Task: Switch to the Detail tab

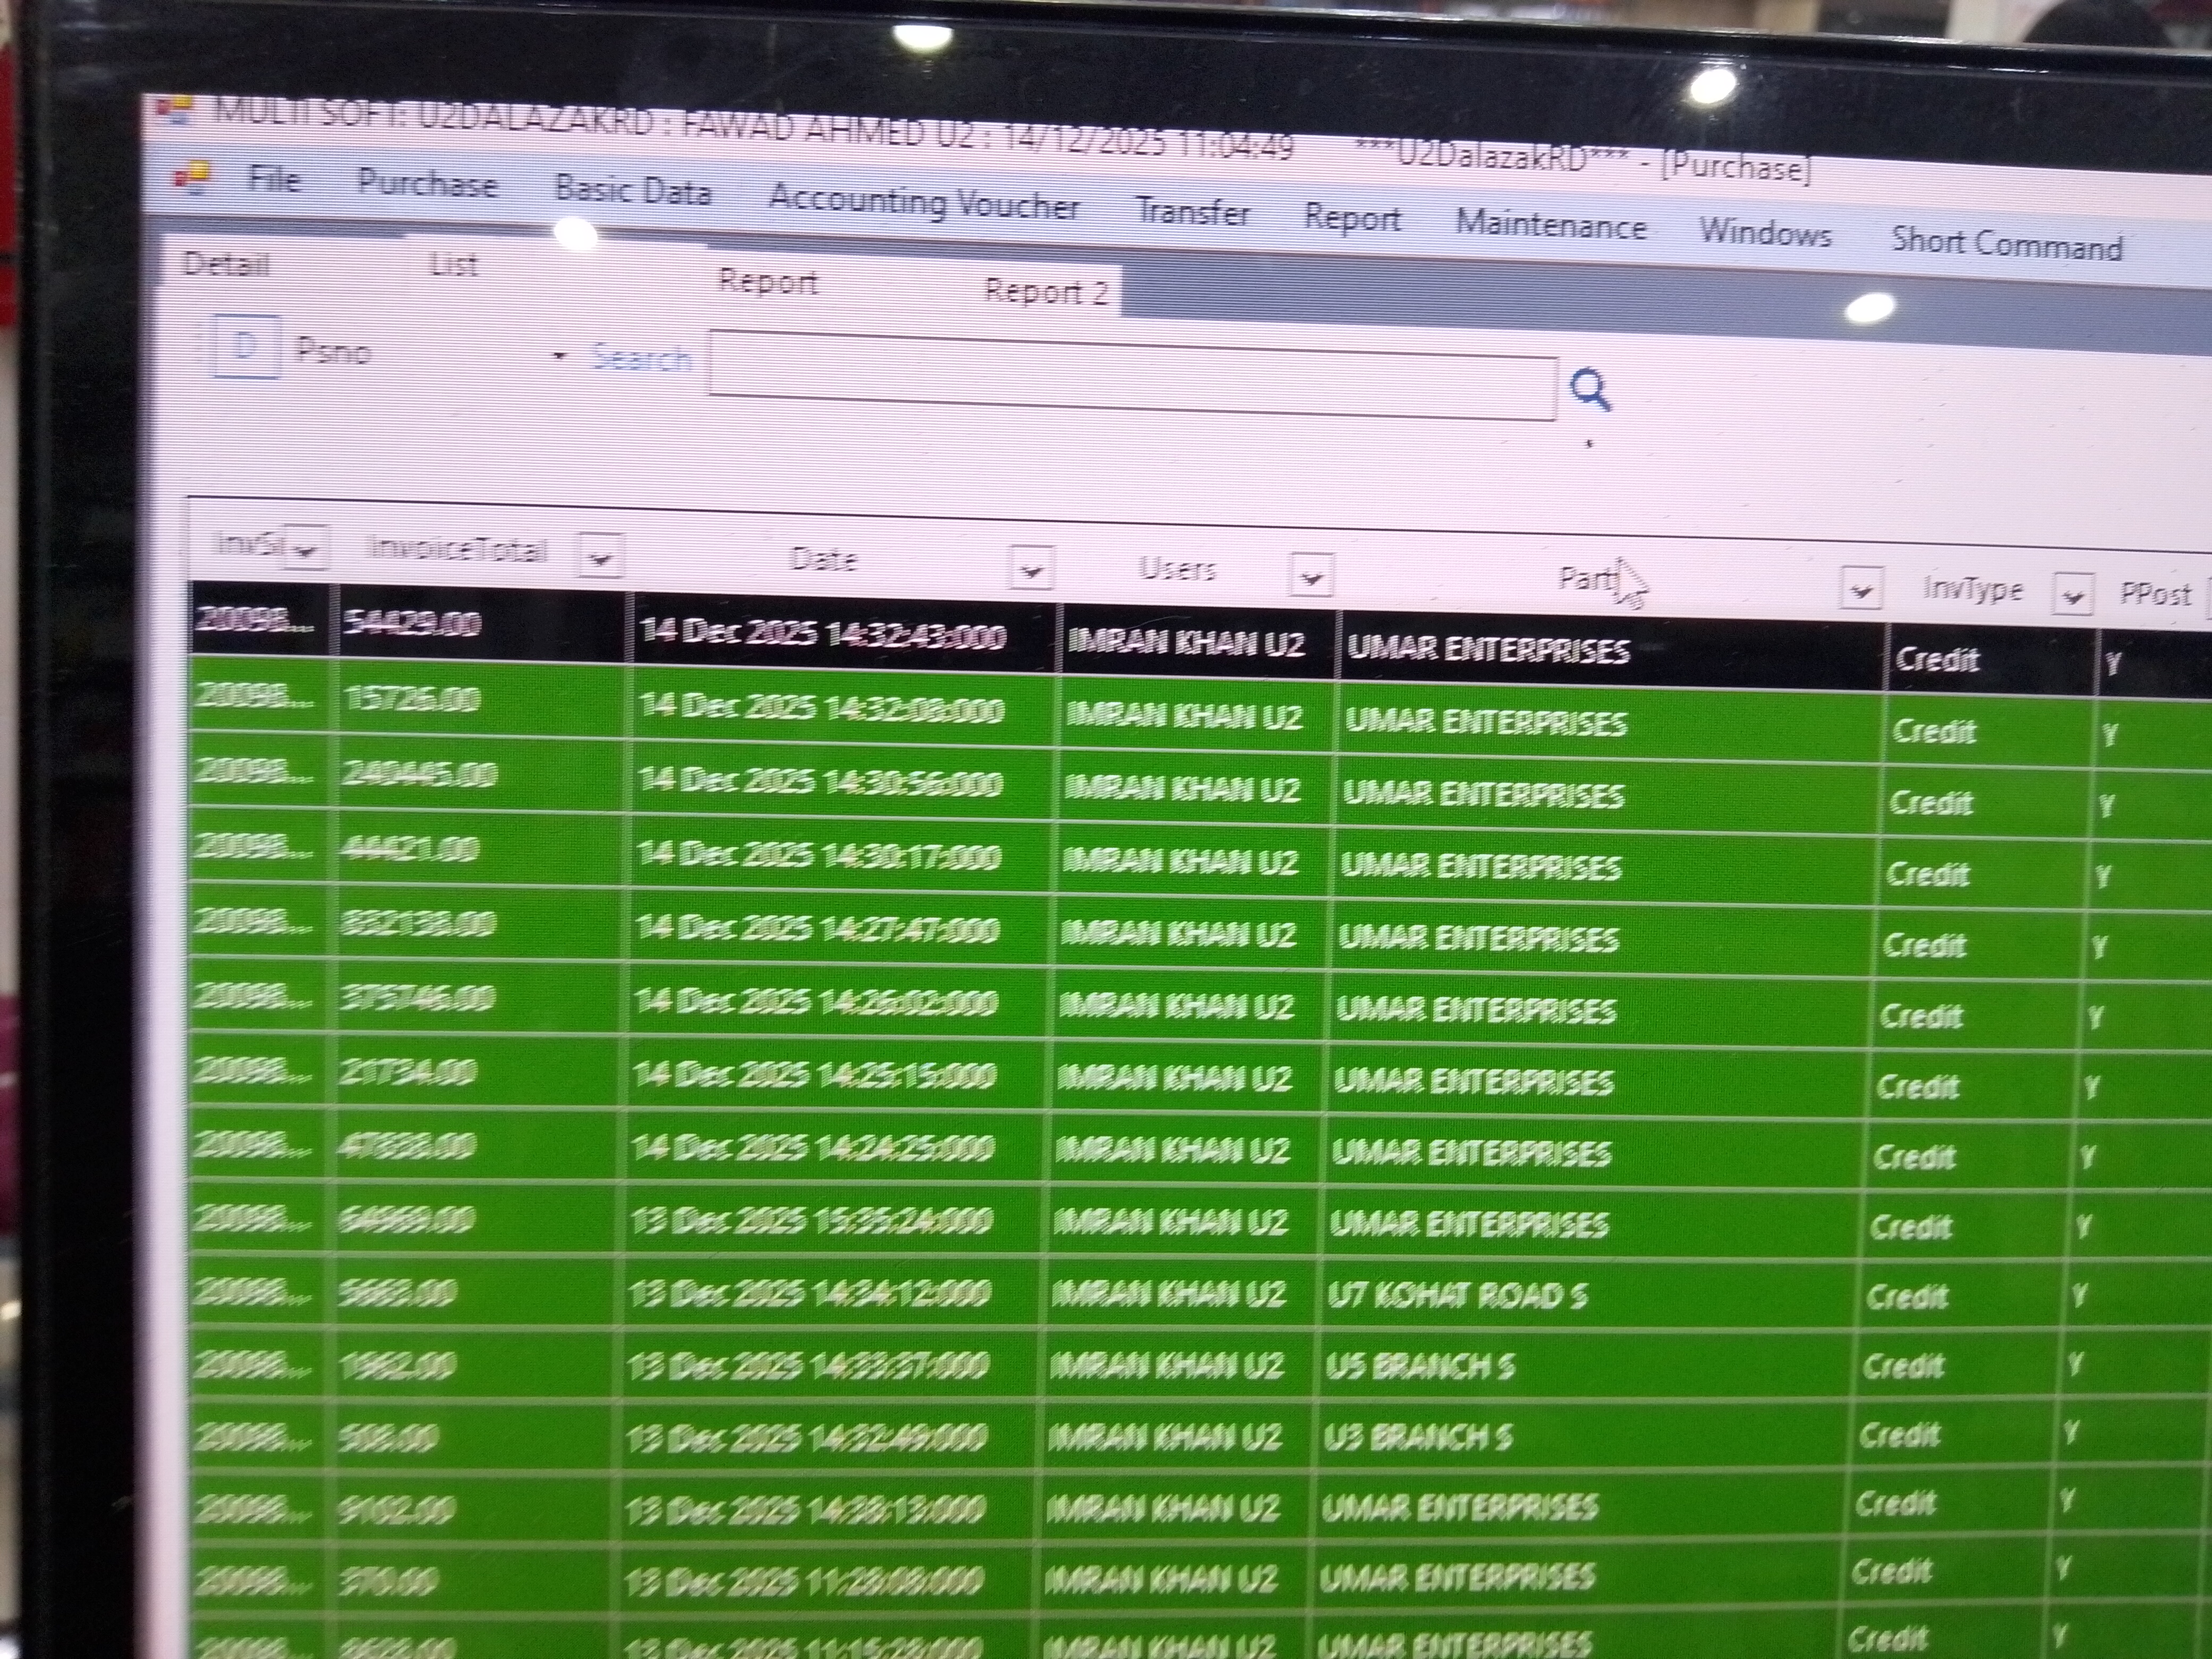Action: pos(226,264)
